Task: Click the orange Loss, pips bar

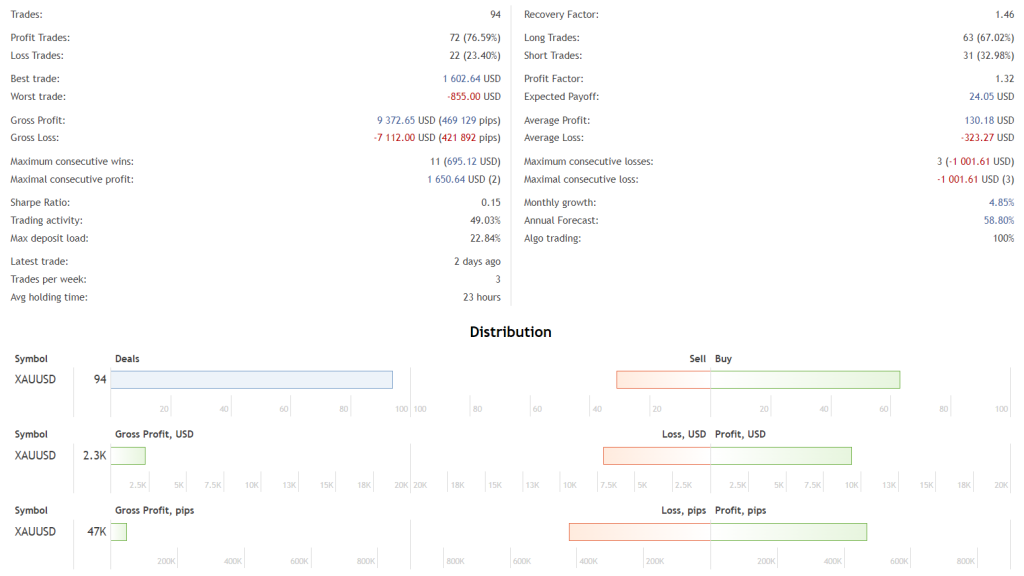Action: [x=640, y=532]
